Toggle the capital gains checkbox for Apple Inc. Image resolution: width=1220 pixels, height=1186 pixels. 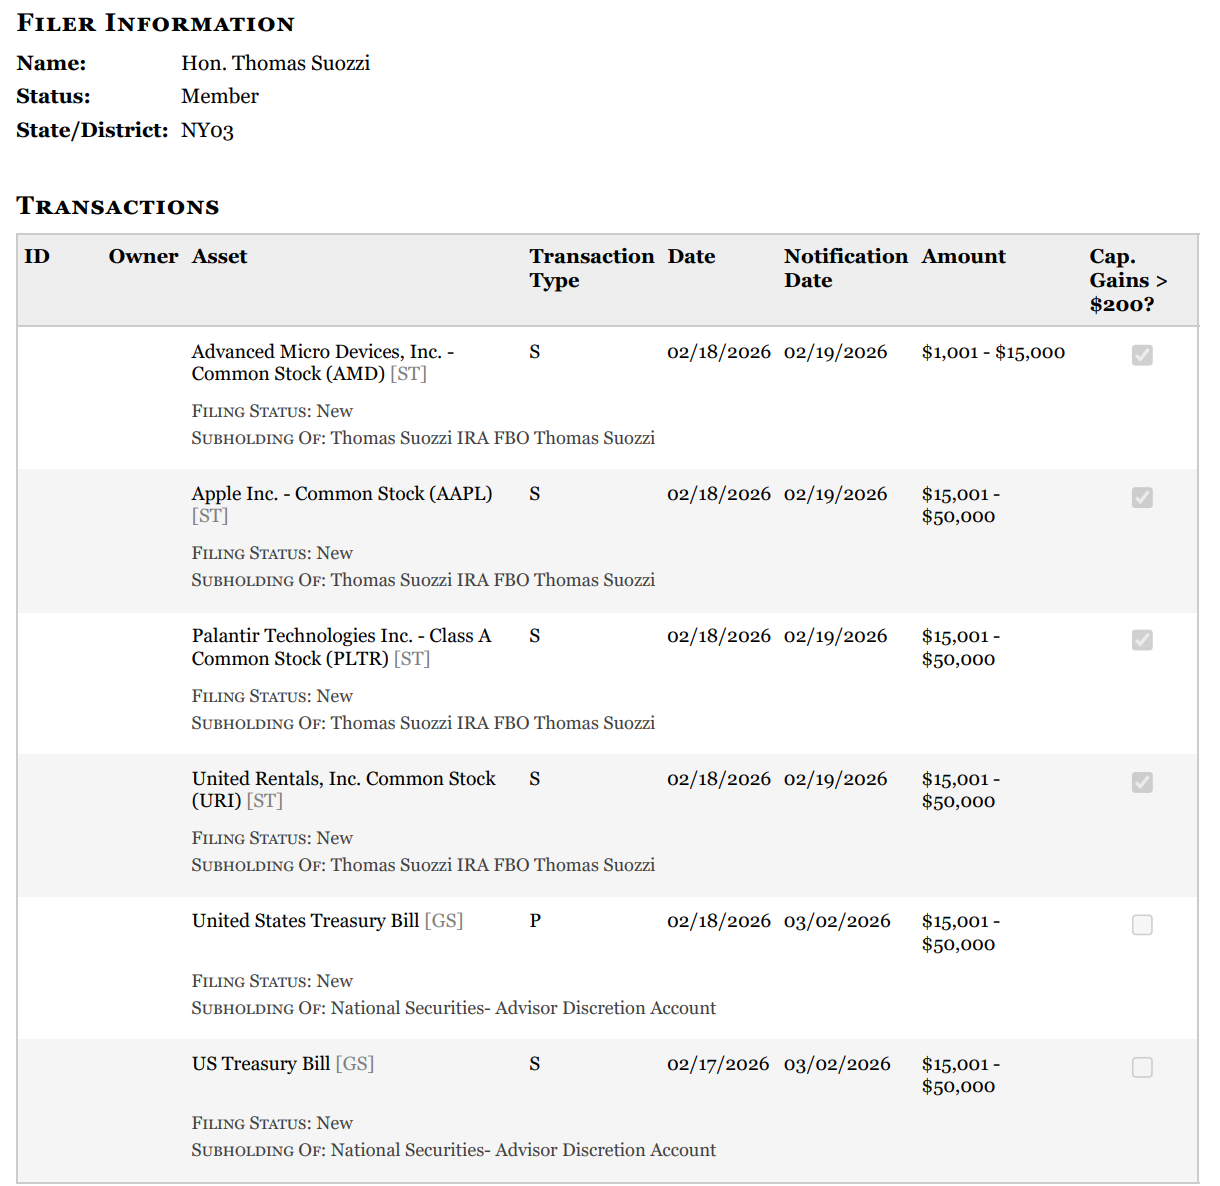click(x=1141, y=497)
